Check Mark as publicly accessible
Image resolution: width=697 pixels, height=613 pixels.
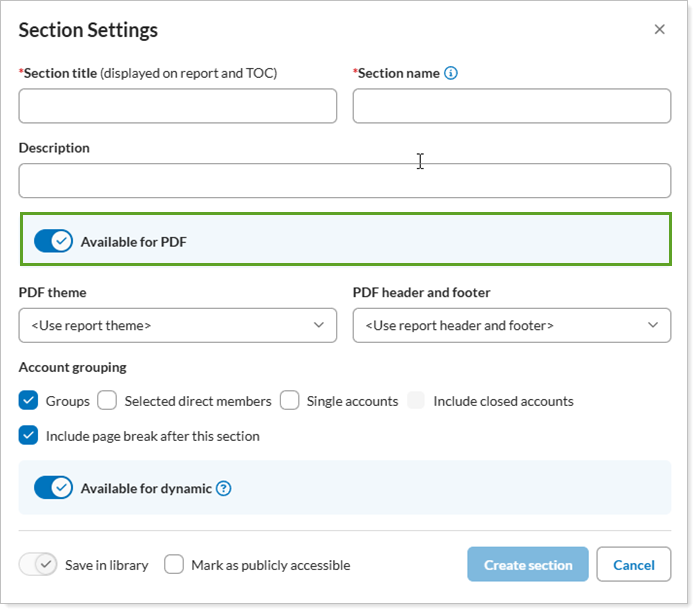pos(174,564)
